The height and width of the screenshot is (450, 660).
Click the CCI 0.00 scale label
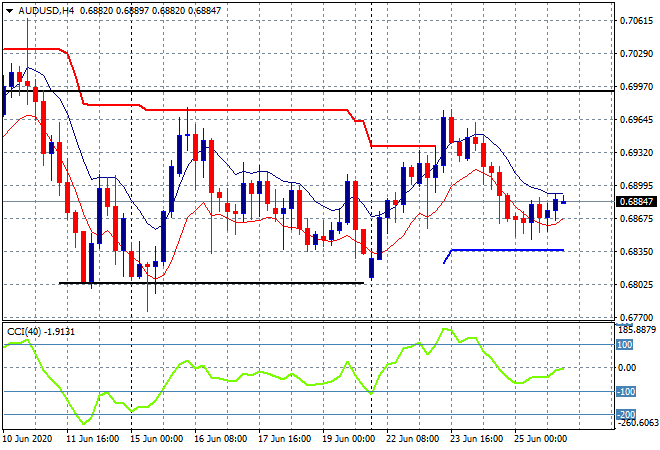(627, 368)
